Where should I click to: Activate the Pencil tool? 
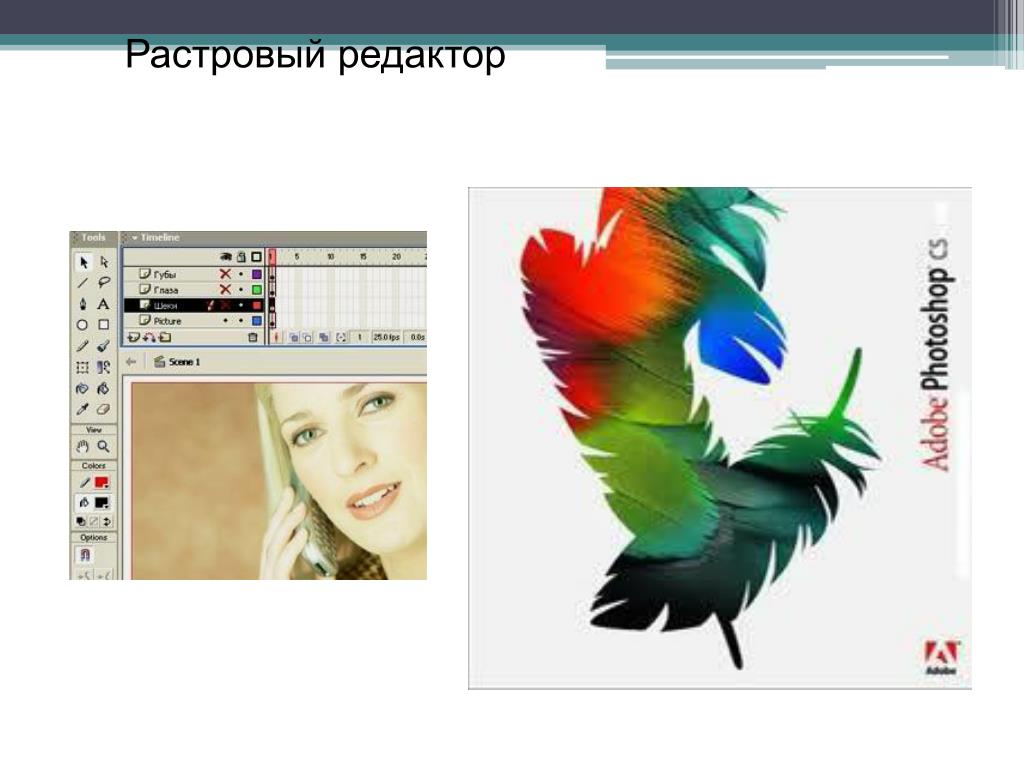click(83, 346)
